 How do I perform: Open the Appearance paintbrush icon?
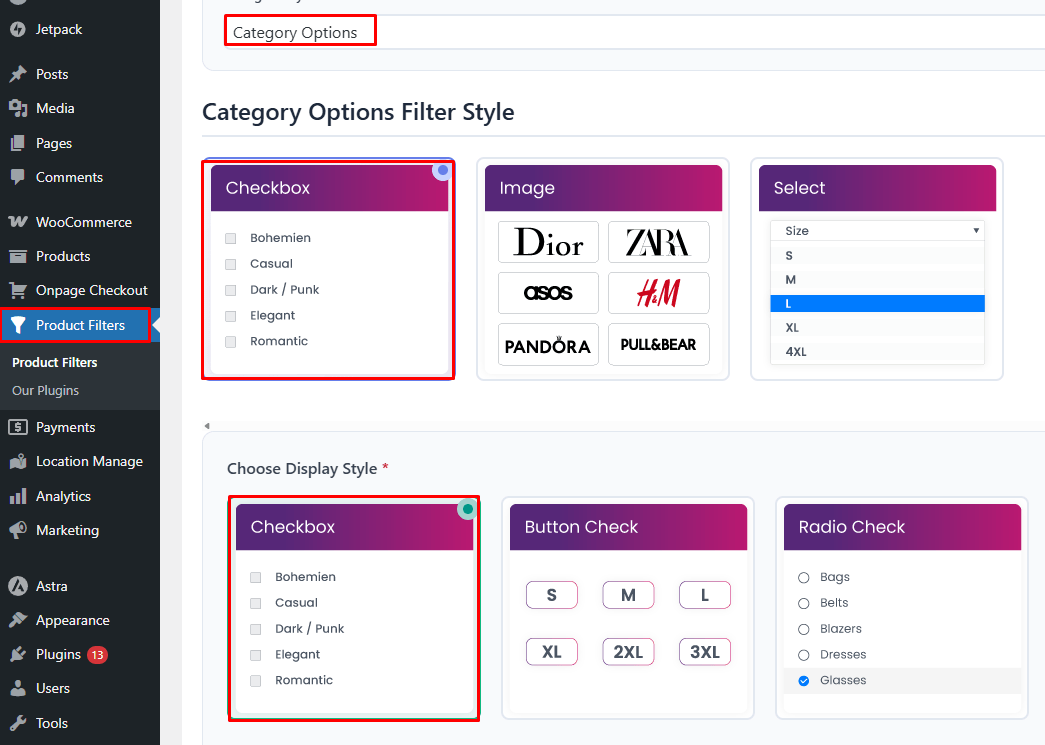pyautogui.click(x=18, y=620)
